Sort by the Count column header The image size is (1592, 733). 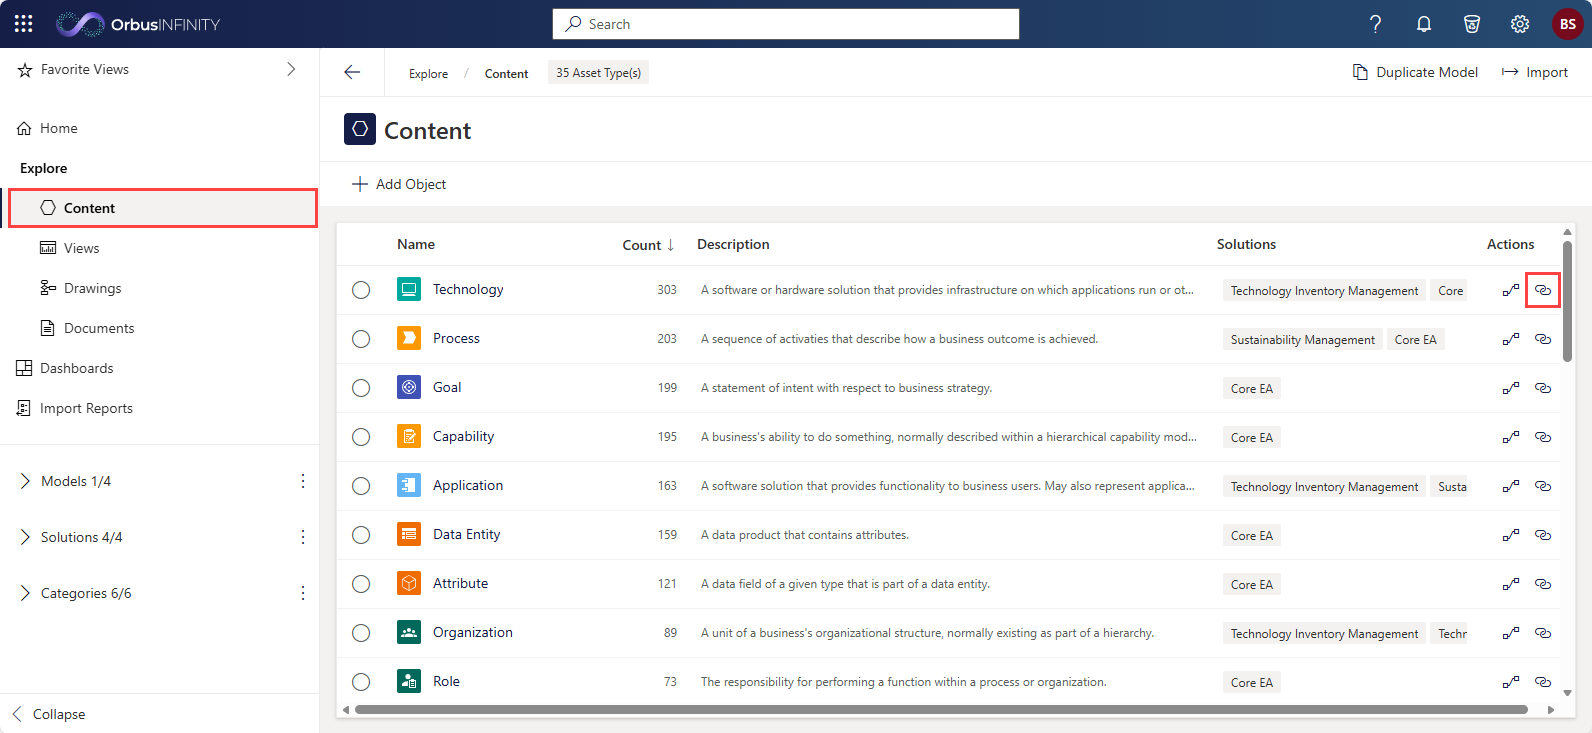point(648,245)
